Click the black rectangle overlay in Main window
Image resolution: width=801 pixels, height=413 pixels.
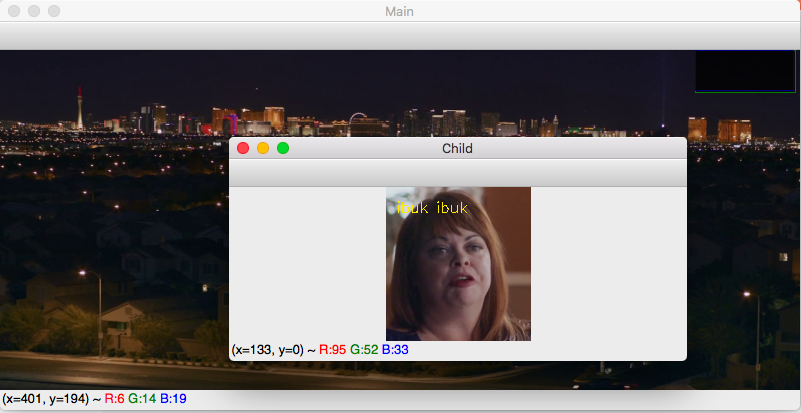(x=745, y=71)
